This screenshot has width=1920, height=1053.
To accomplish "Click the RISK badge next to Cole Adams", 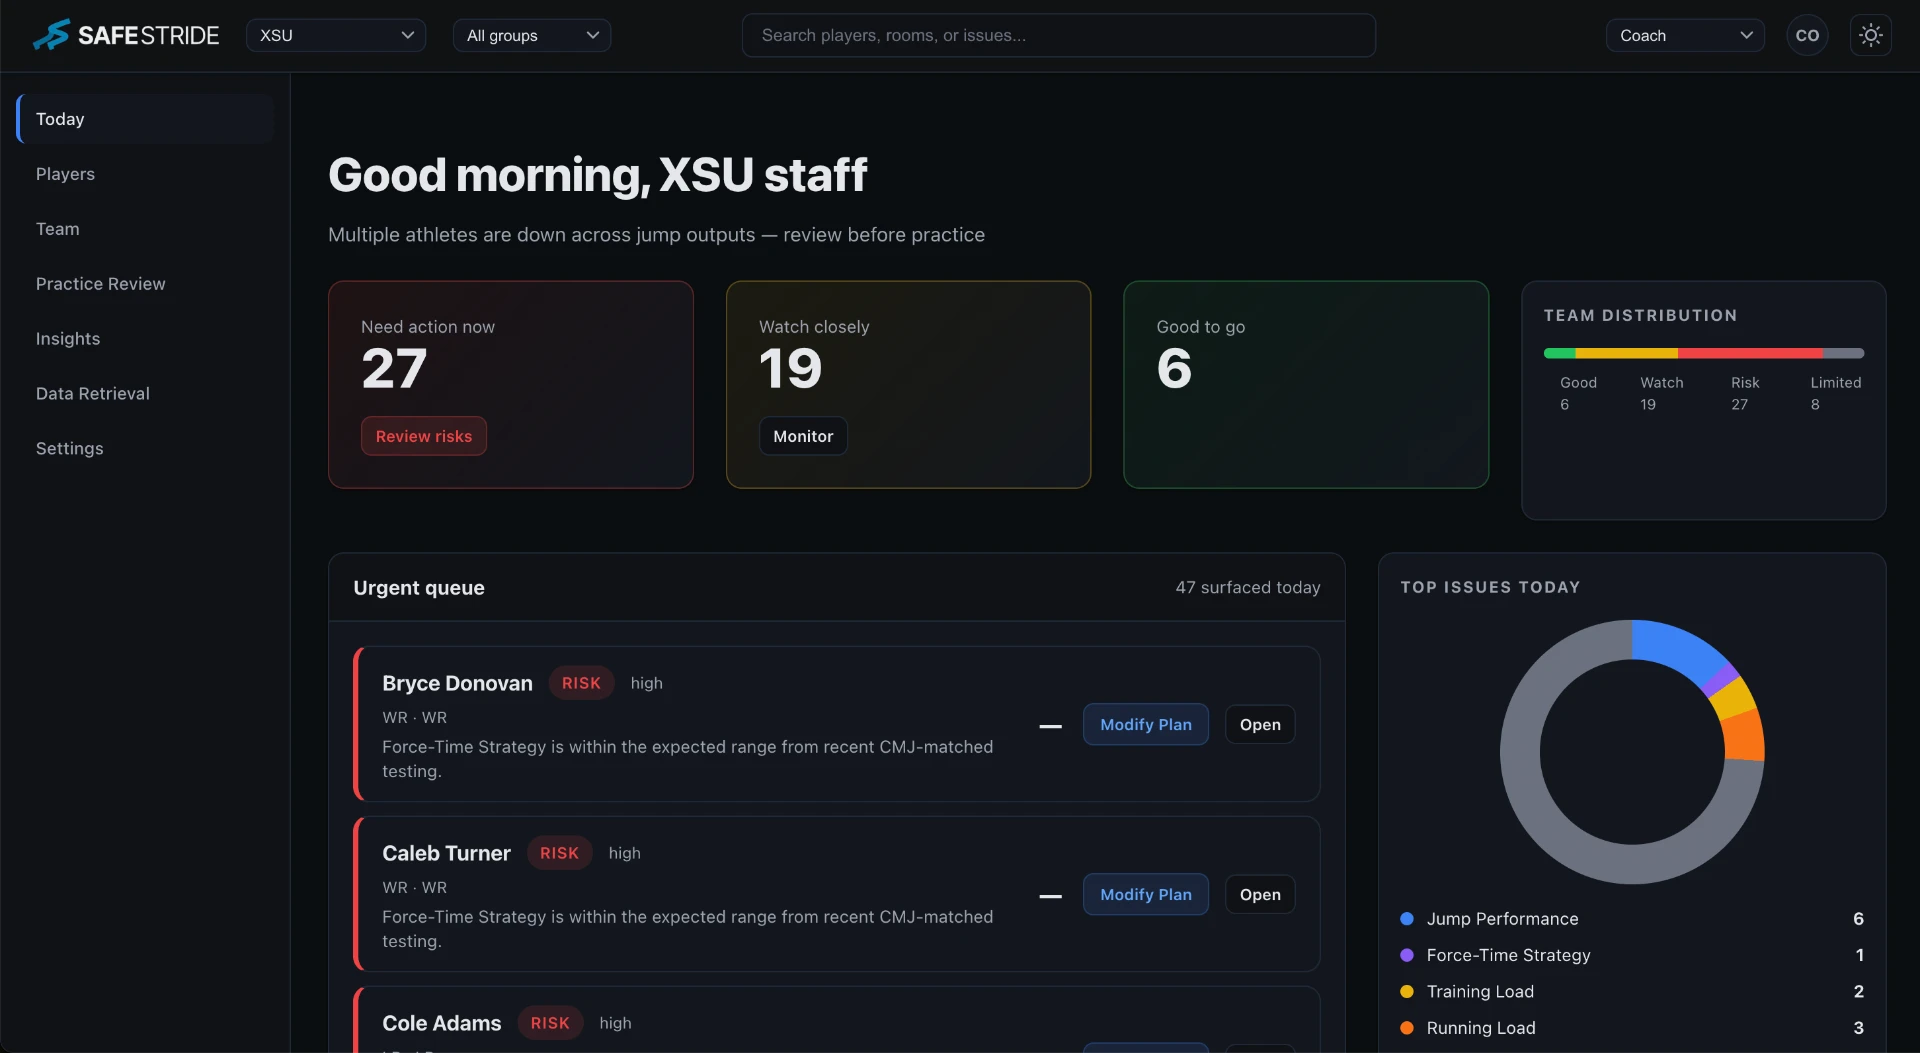I will pyautogui.click(x=550, y=1023).
